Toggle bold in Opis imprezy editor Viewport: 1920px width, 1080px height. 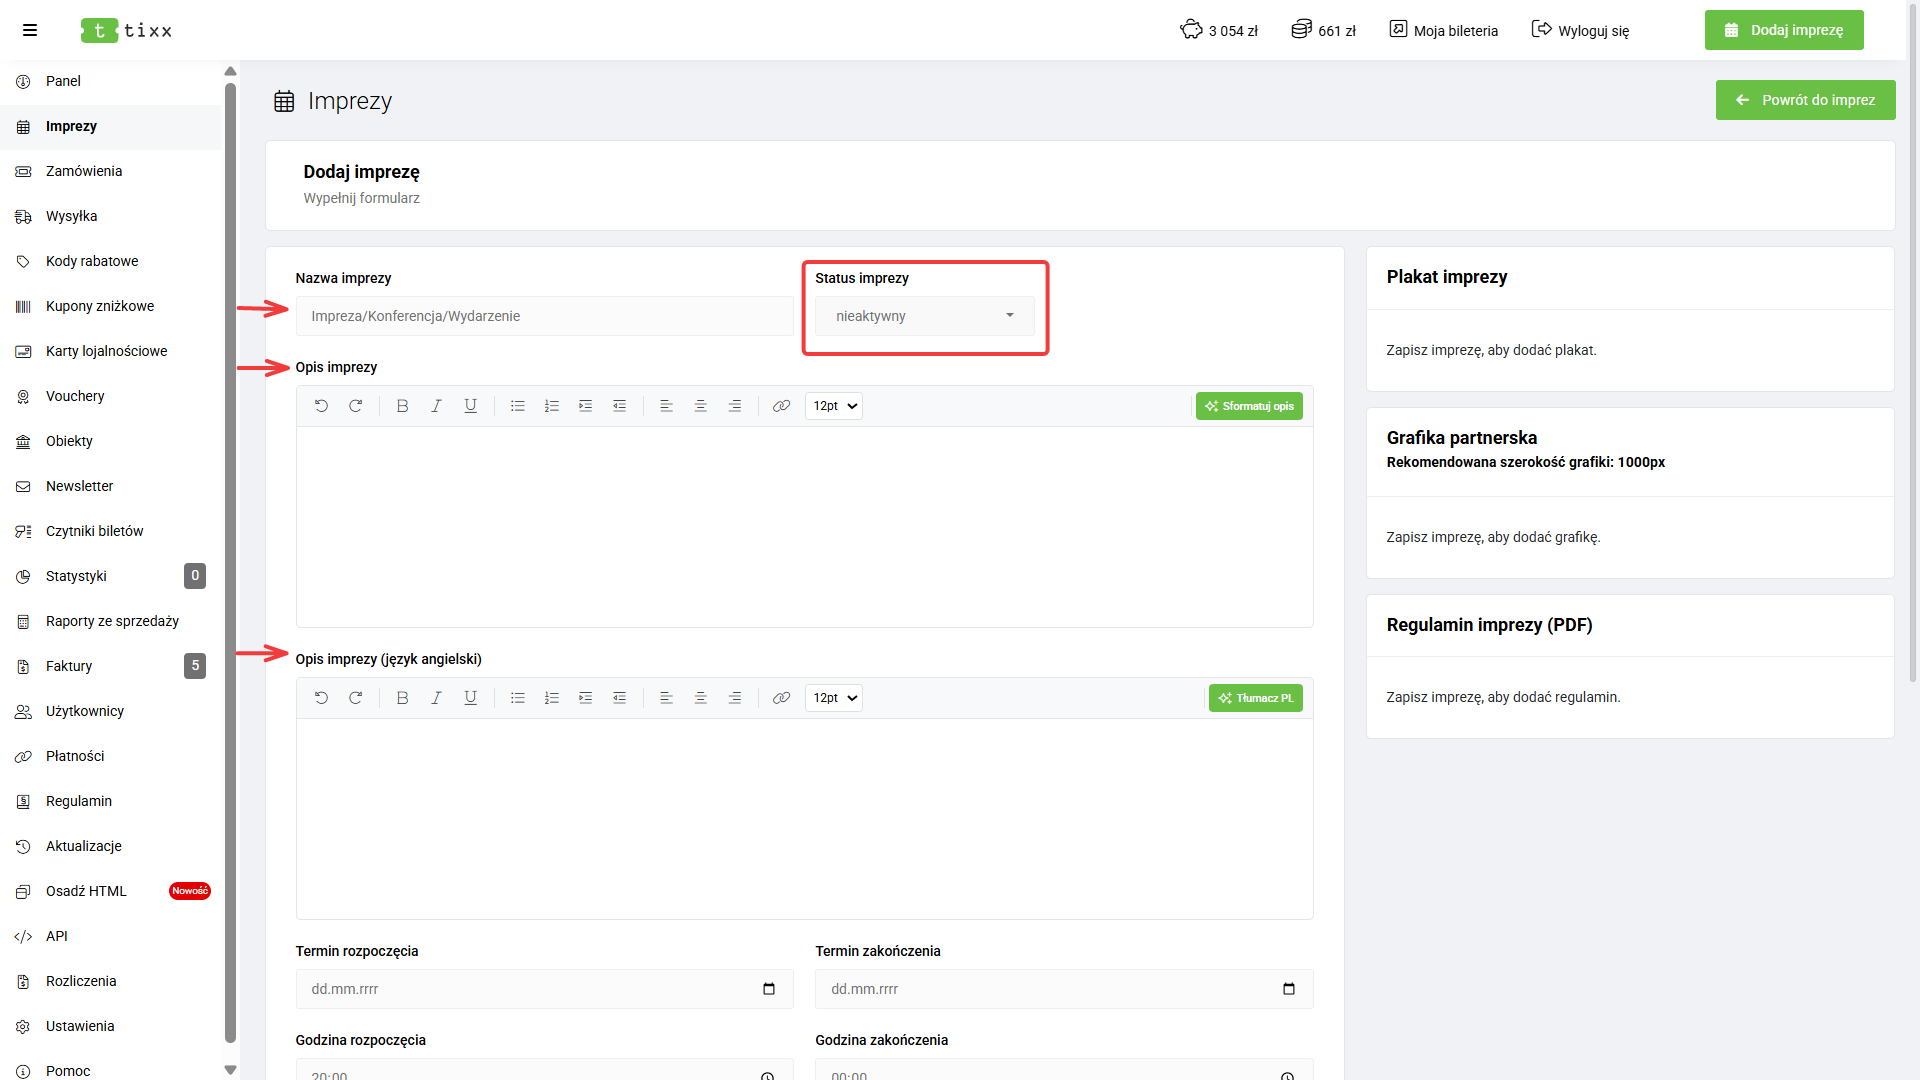[402, 406]
